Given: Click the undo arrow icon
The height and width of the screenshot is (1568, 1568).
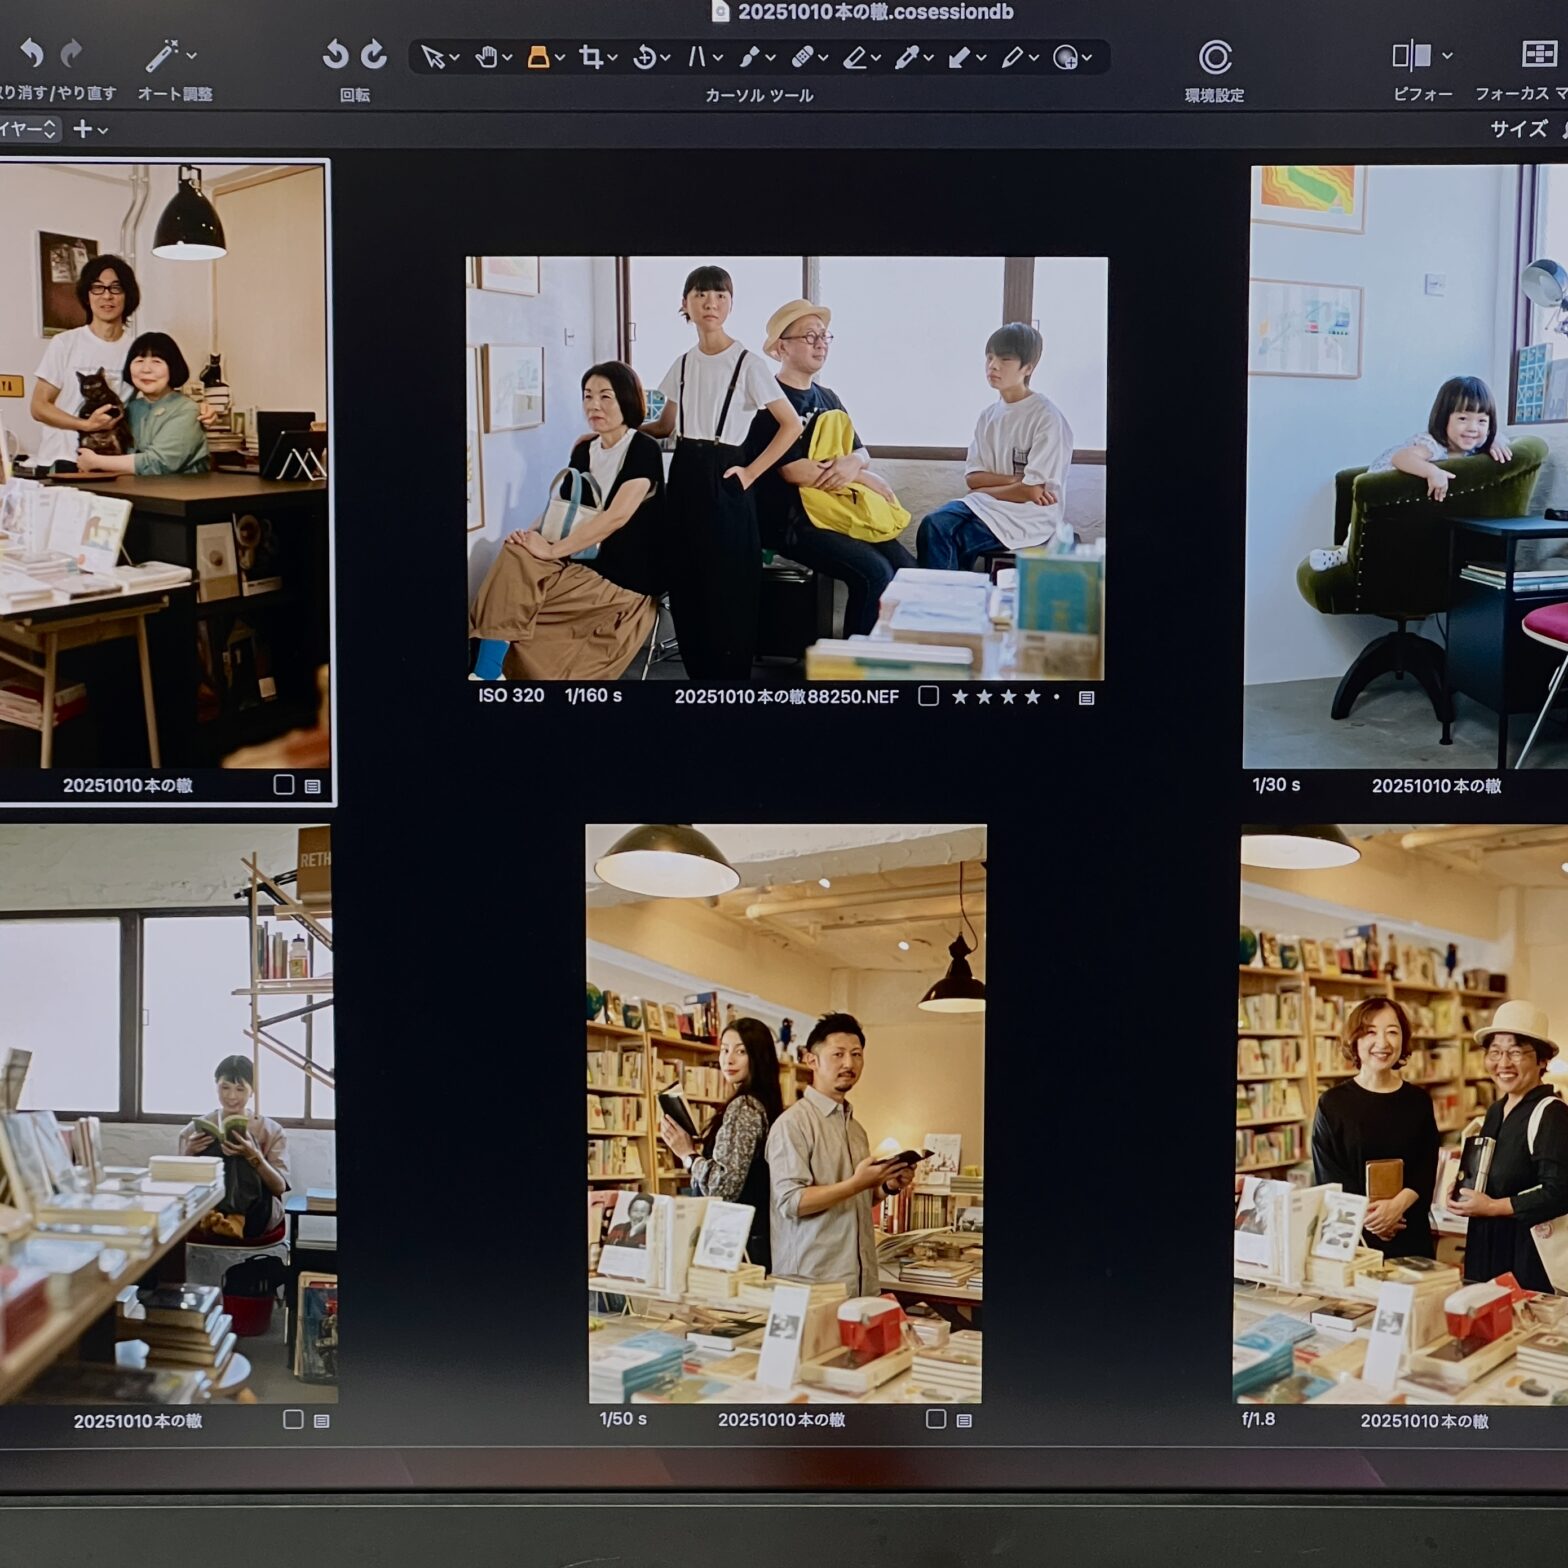Looking at the screenshot, I should pyautogui.click(x=32, y=52).
